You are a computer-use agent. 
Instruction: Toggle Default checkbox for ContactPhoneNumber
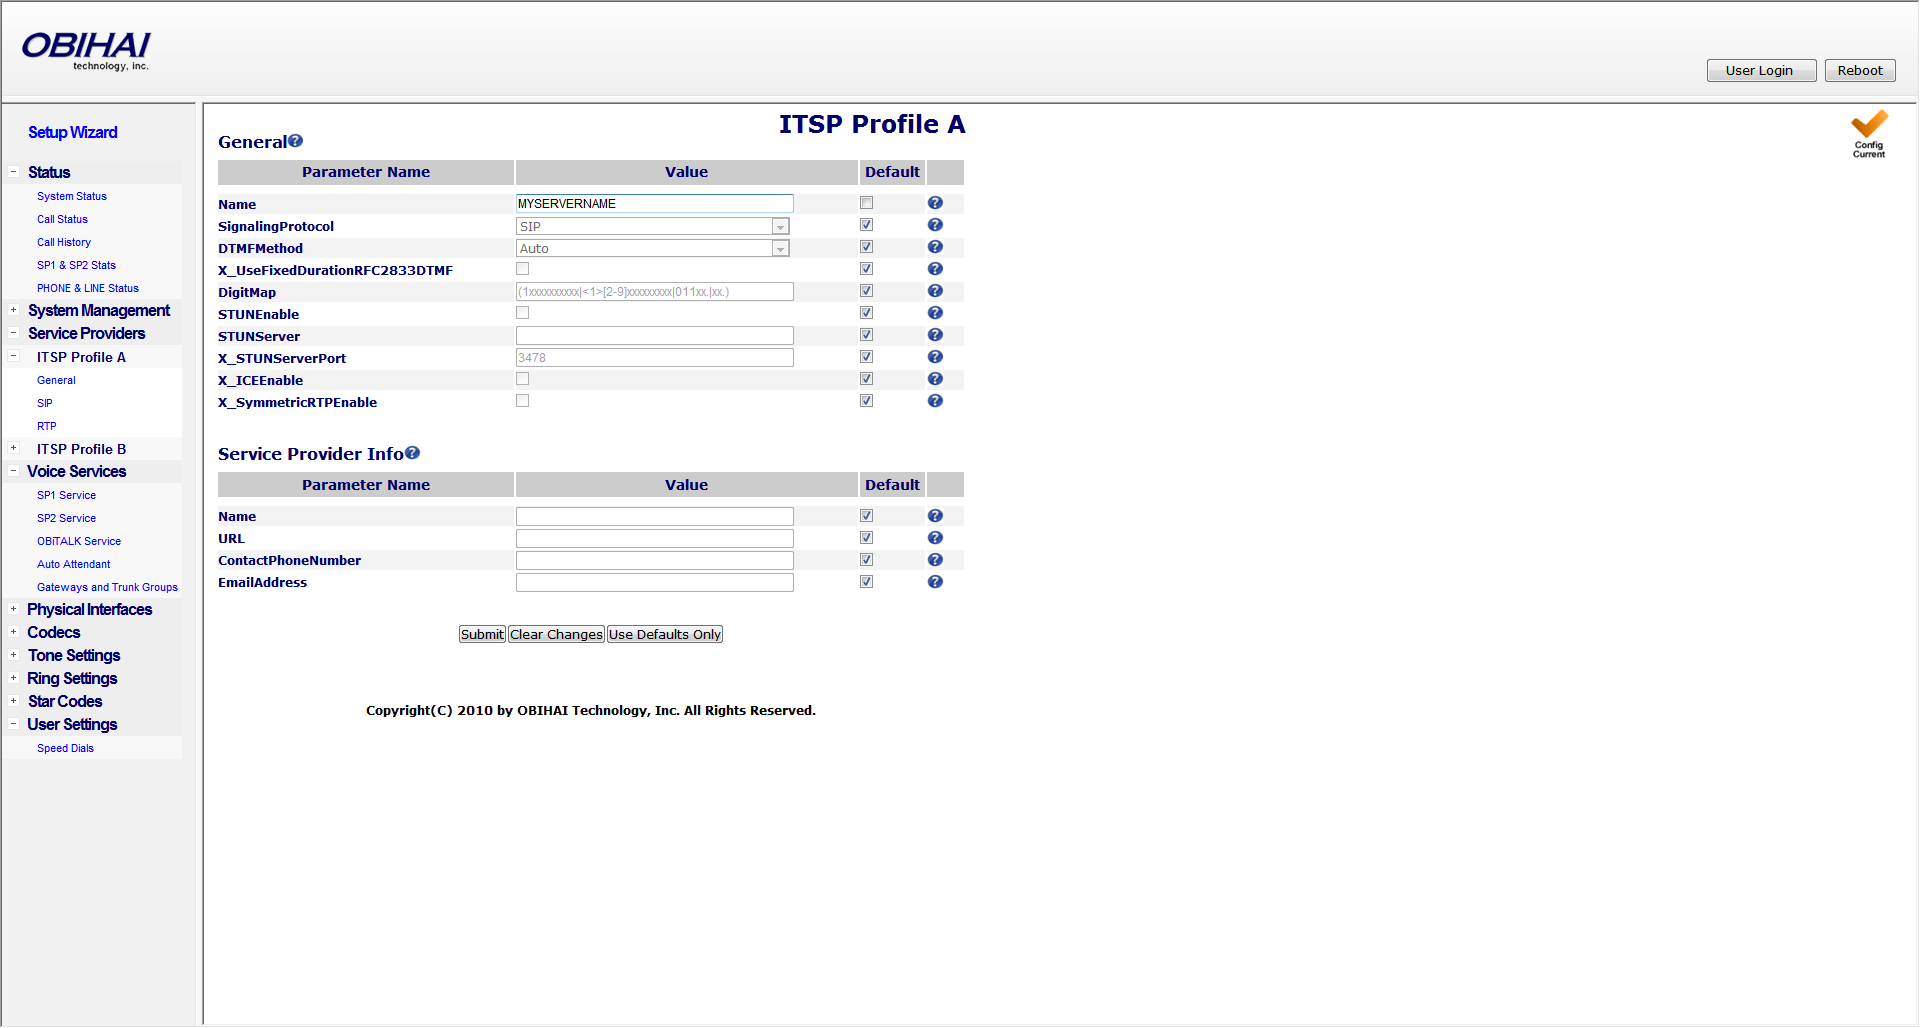(x=867, y=560)
